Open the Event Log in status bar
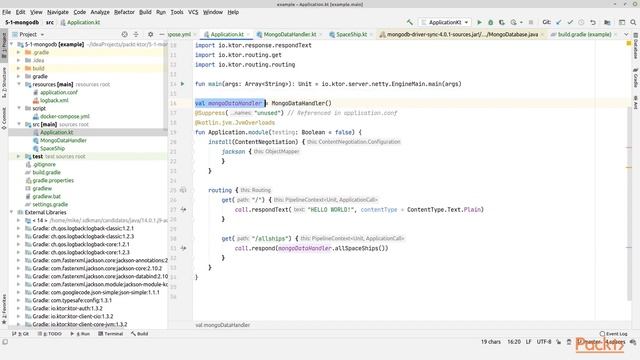The width and height of the screenshot is (640, 360). [x=613, y=334]
